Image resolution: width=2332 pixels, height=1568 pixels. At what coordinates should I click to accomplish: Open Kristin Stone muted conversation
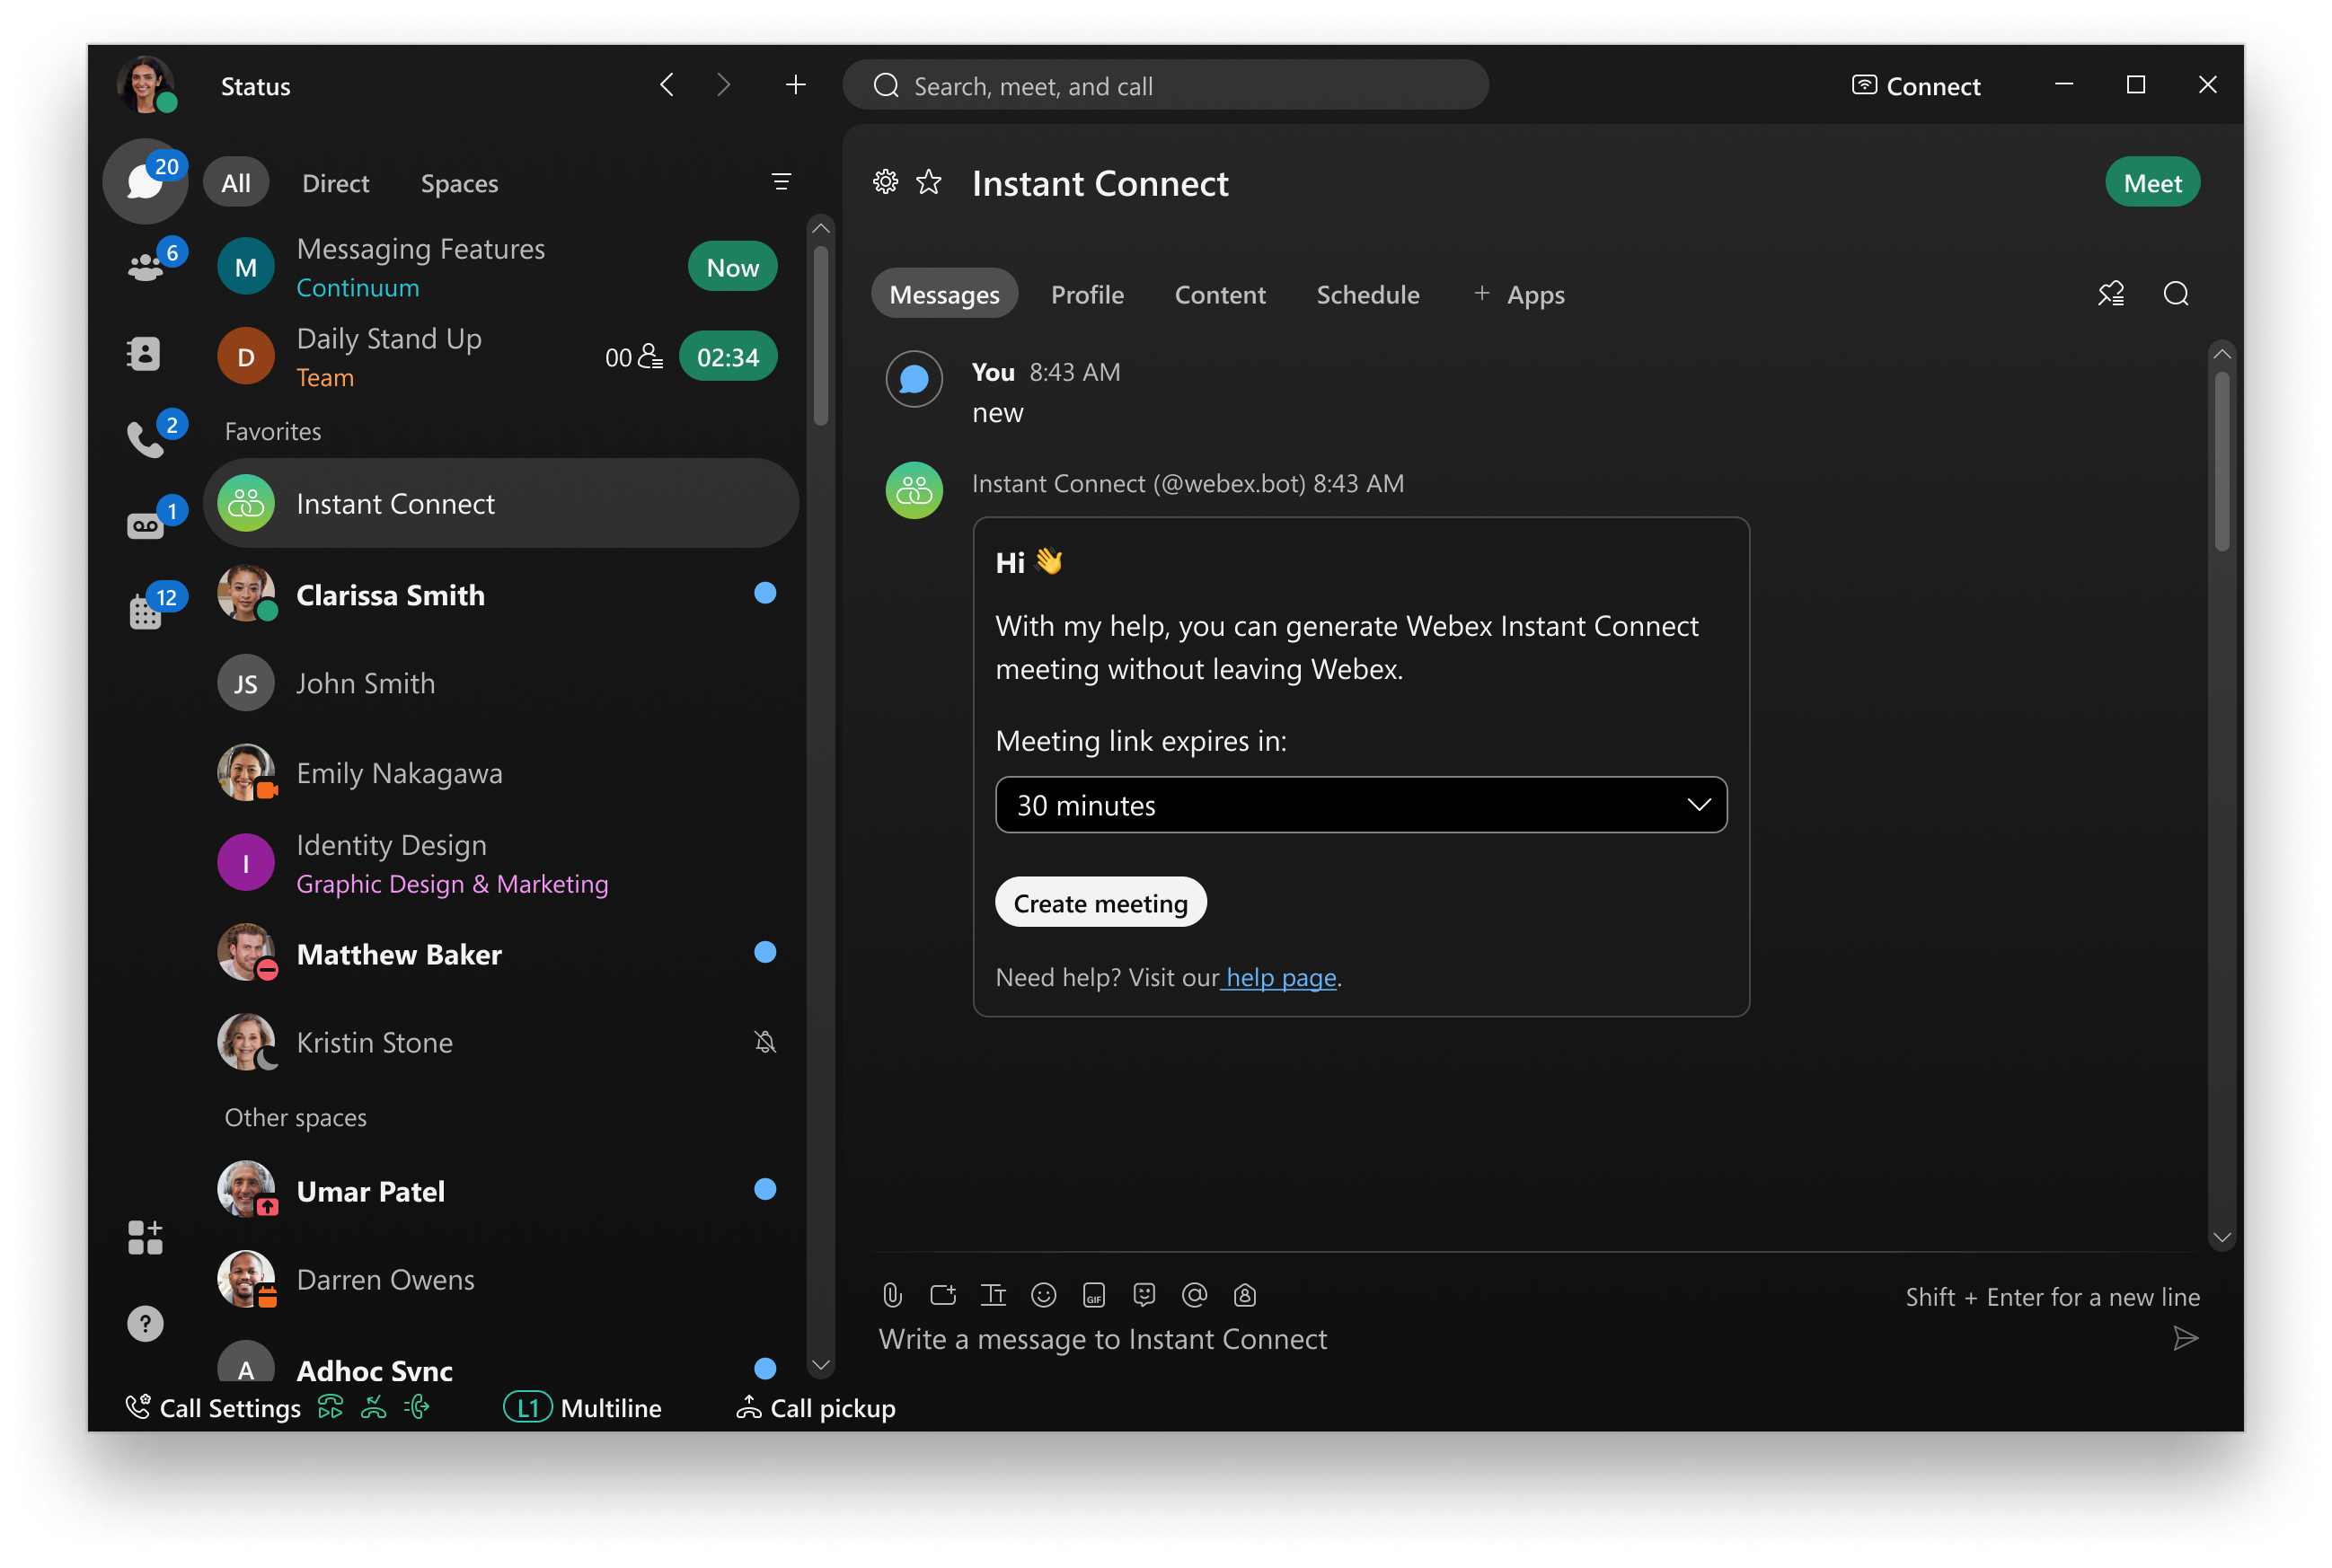click(x=500, y=1042)
